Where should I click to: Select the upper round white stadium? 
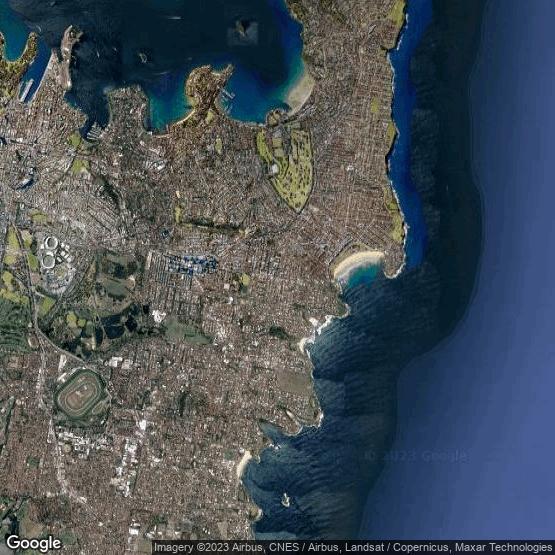(50, 243)
